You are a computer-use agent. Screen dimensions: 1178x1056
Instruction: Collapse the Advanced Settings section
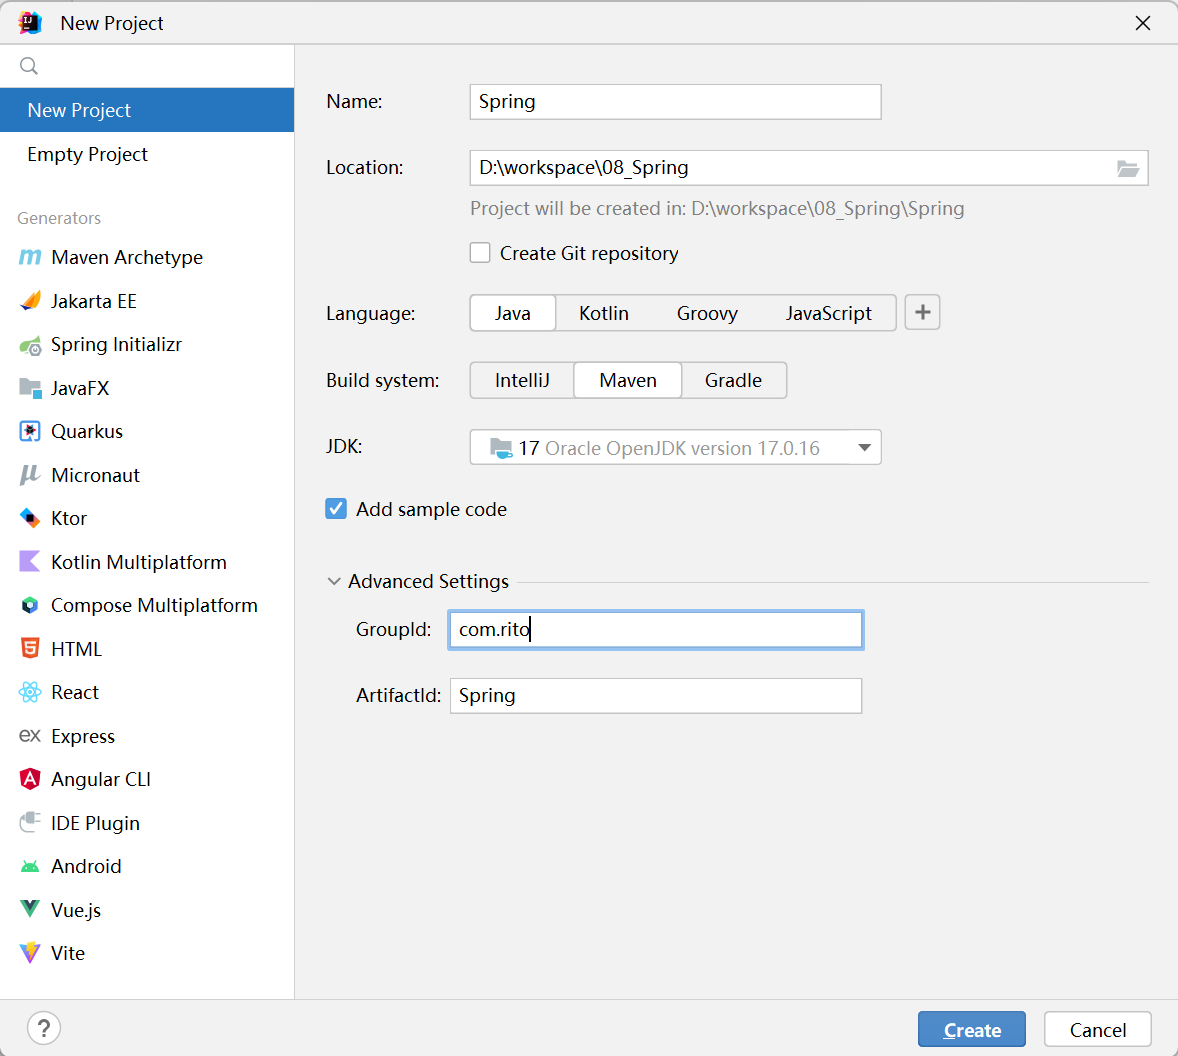(x=334, y=581)
